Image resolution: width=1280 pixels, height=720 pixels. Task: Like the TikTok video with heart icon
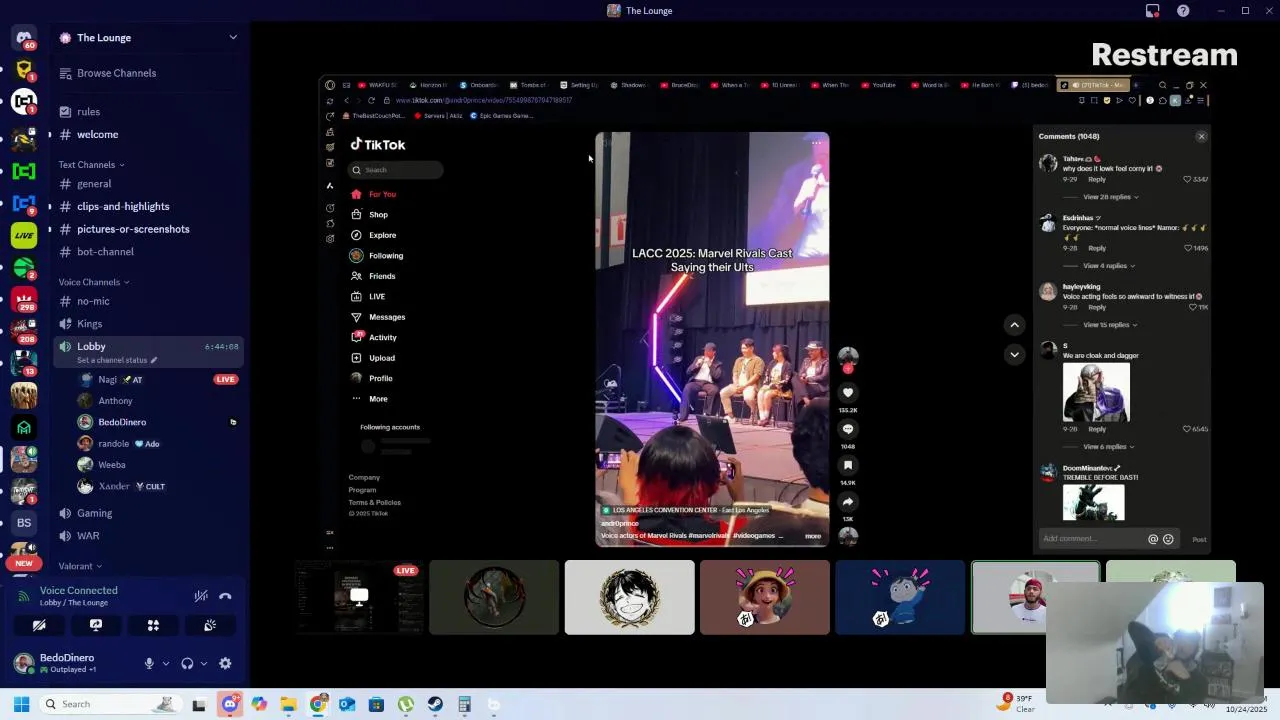coord(848,393)
